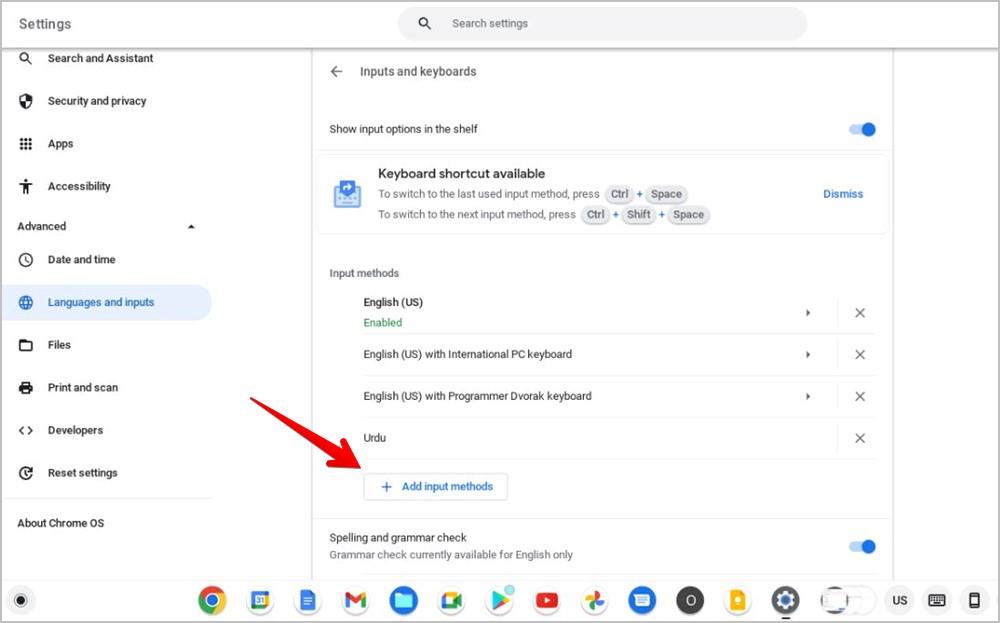This screenshot has width=1000, height=623.
Task: Click Add input methods button
Action: [x=436, y=487]
